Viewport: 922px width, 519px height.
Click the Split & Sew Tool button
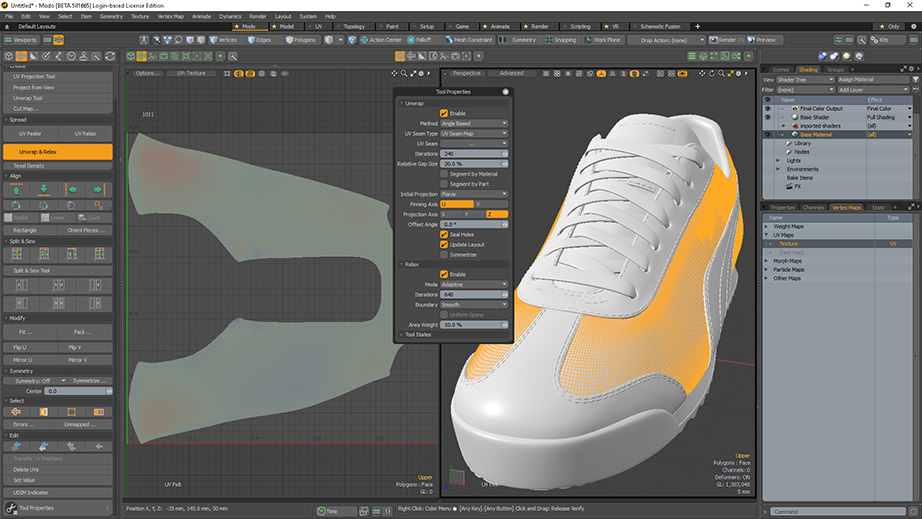58,271
